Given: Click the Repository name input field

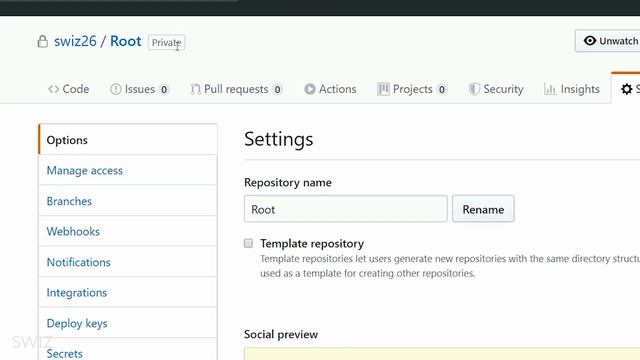Looking at the screenshot, I should tap(346, 209).
